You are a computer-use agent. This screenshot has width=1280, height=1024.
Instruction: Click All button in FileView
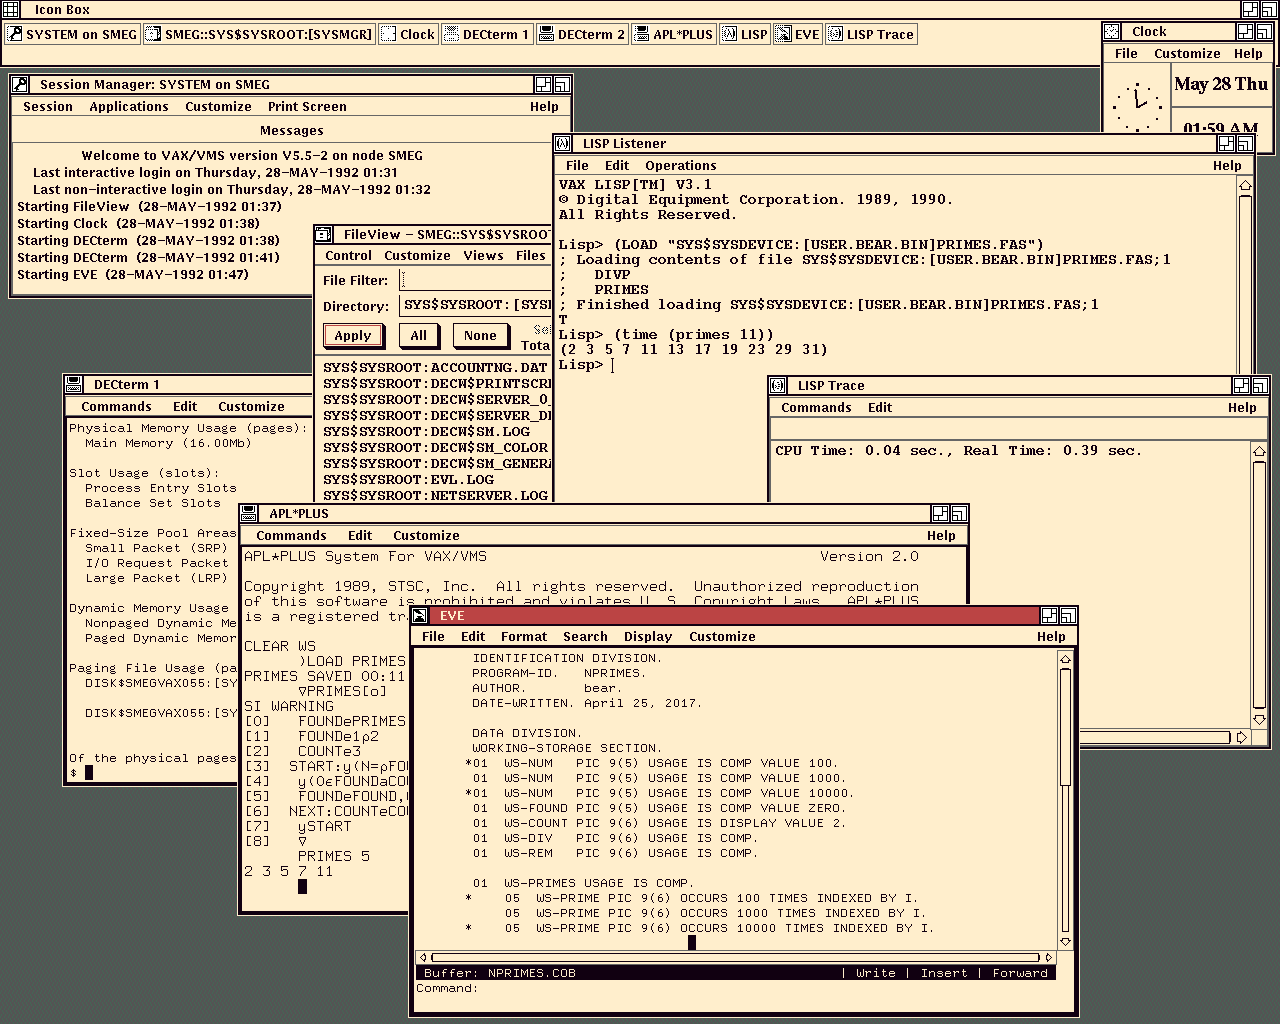tap(419, 336)
